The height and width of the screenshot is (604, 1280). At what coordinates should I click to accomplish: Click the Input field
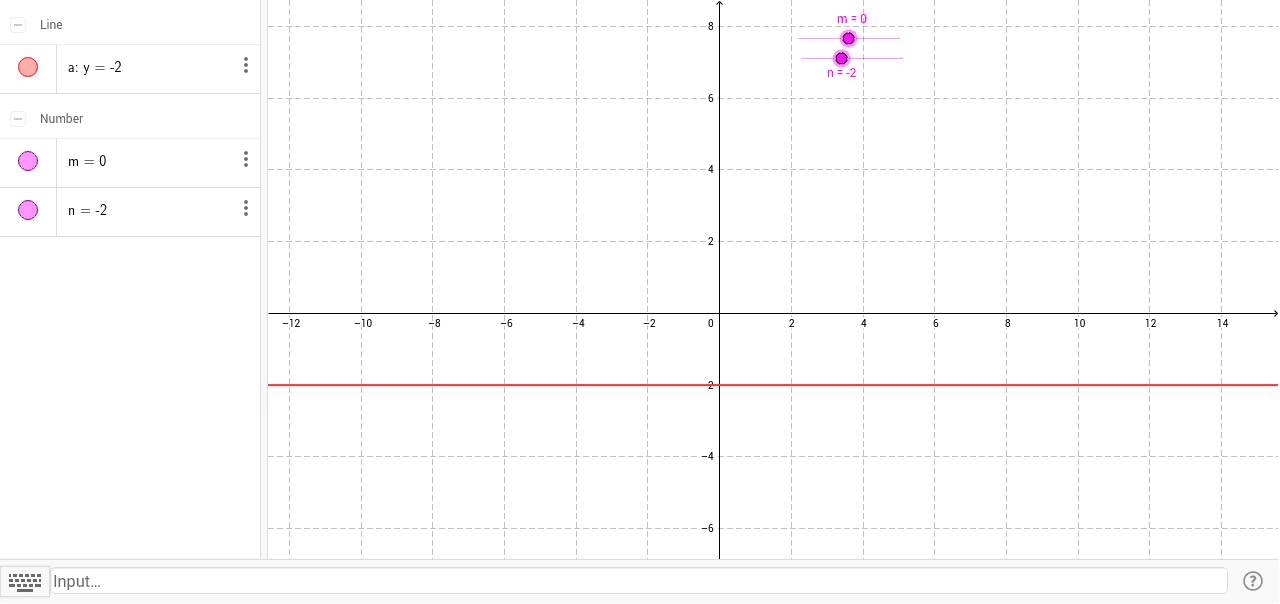[x=639, y=581]
